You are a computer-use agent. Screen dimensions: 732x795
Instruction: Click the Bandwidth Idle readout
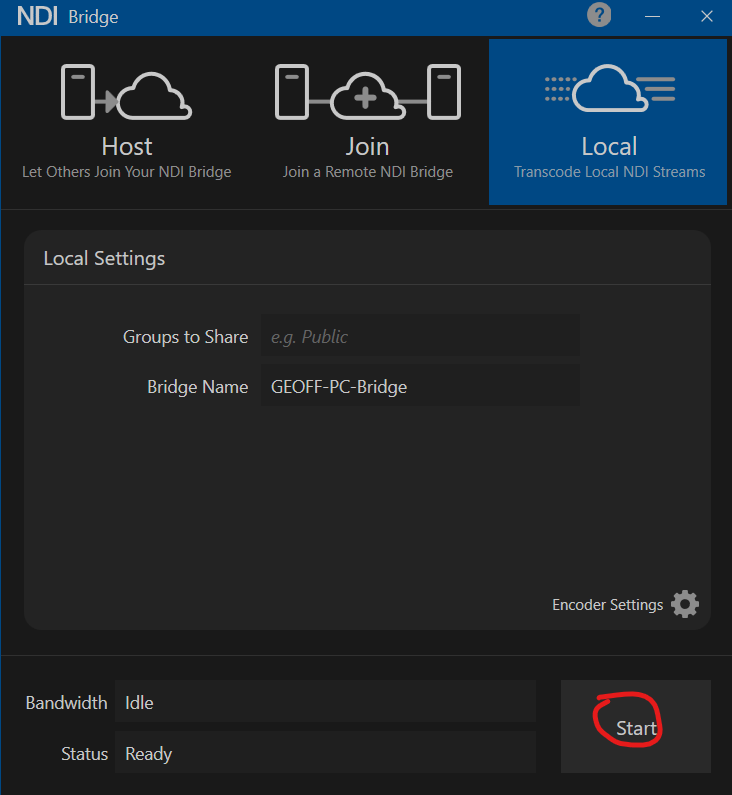coord(325,702)
